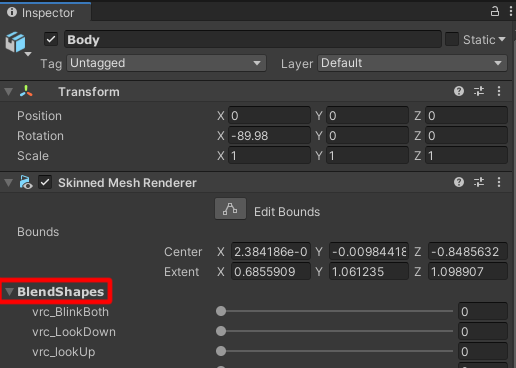The height and width of the screenshot is (368, 516).
Task: Select the Inspector tab
Action: [45, 13]
